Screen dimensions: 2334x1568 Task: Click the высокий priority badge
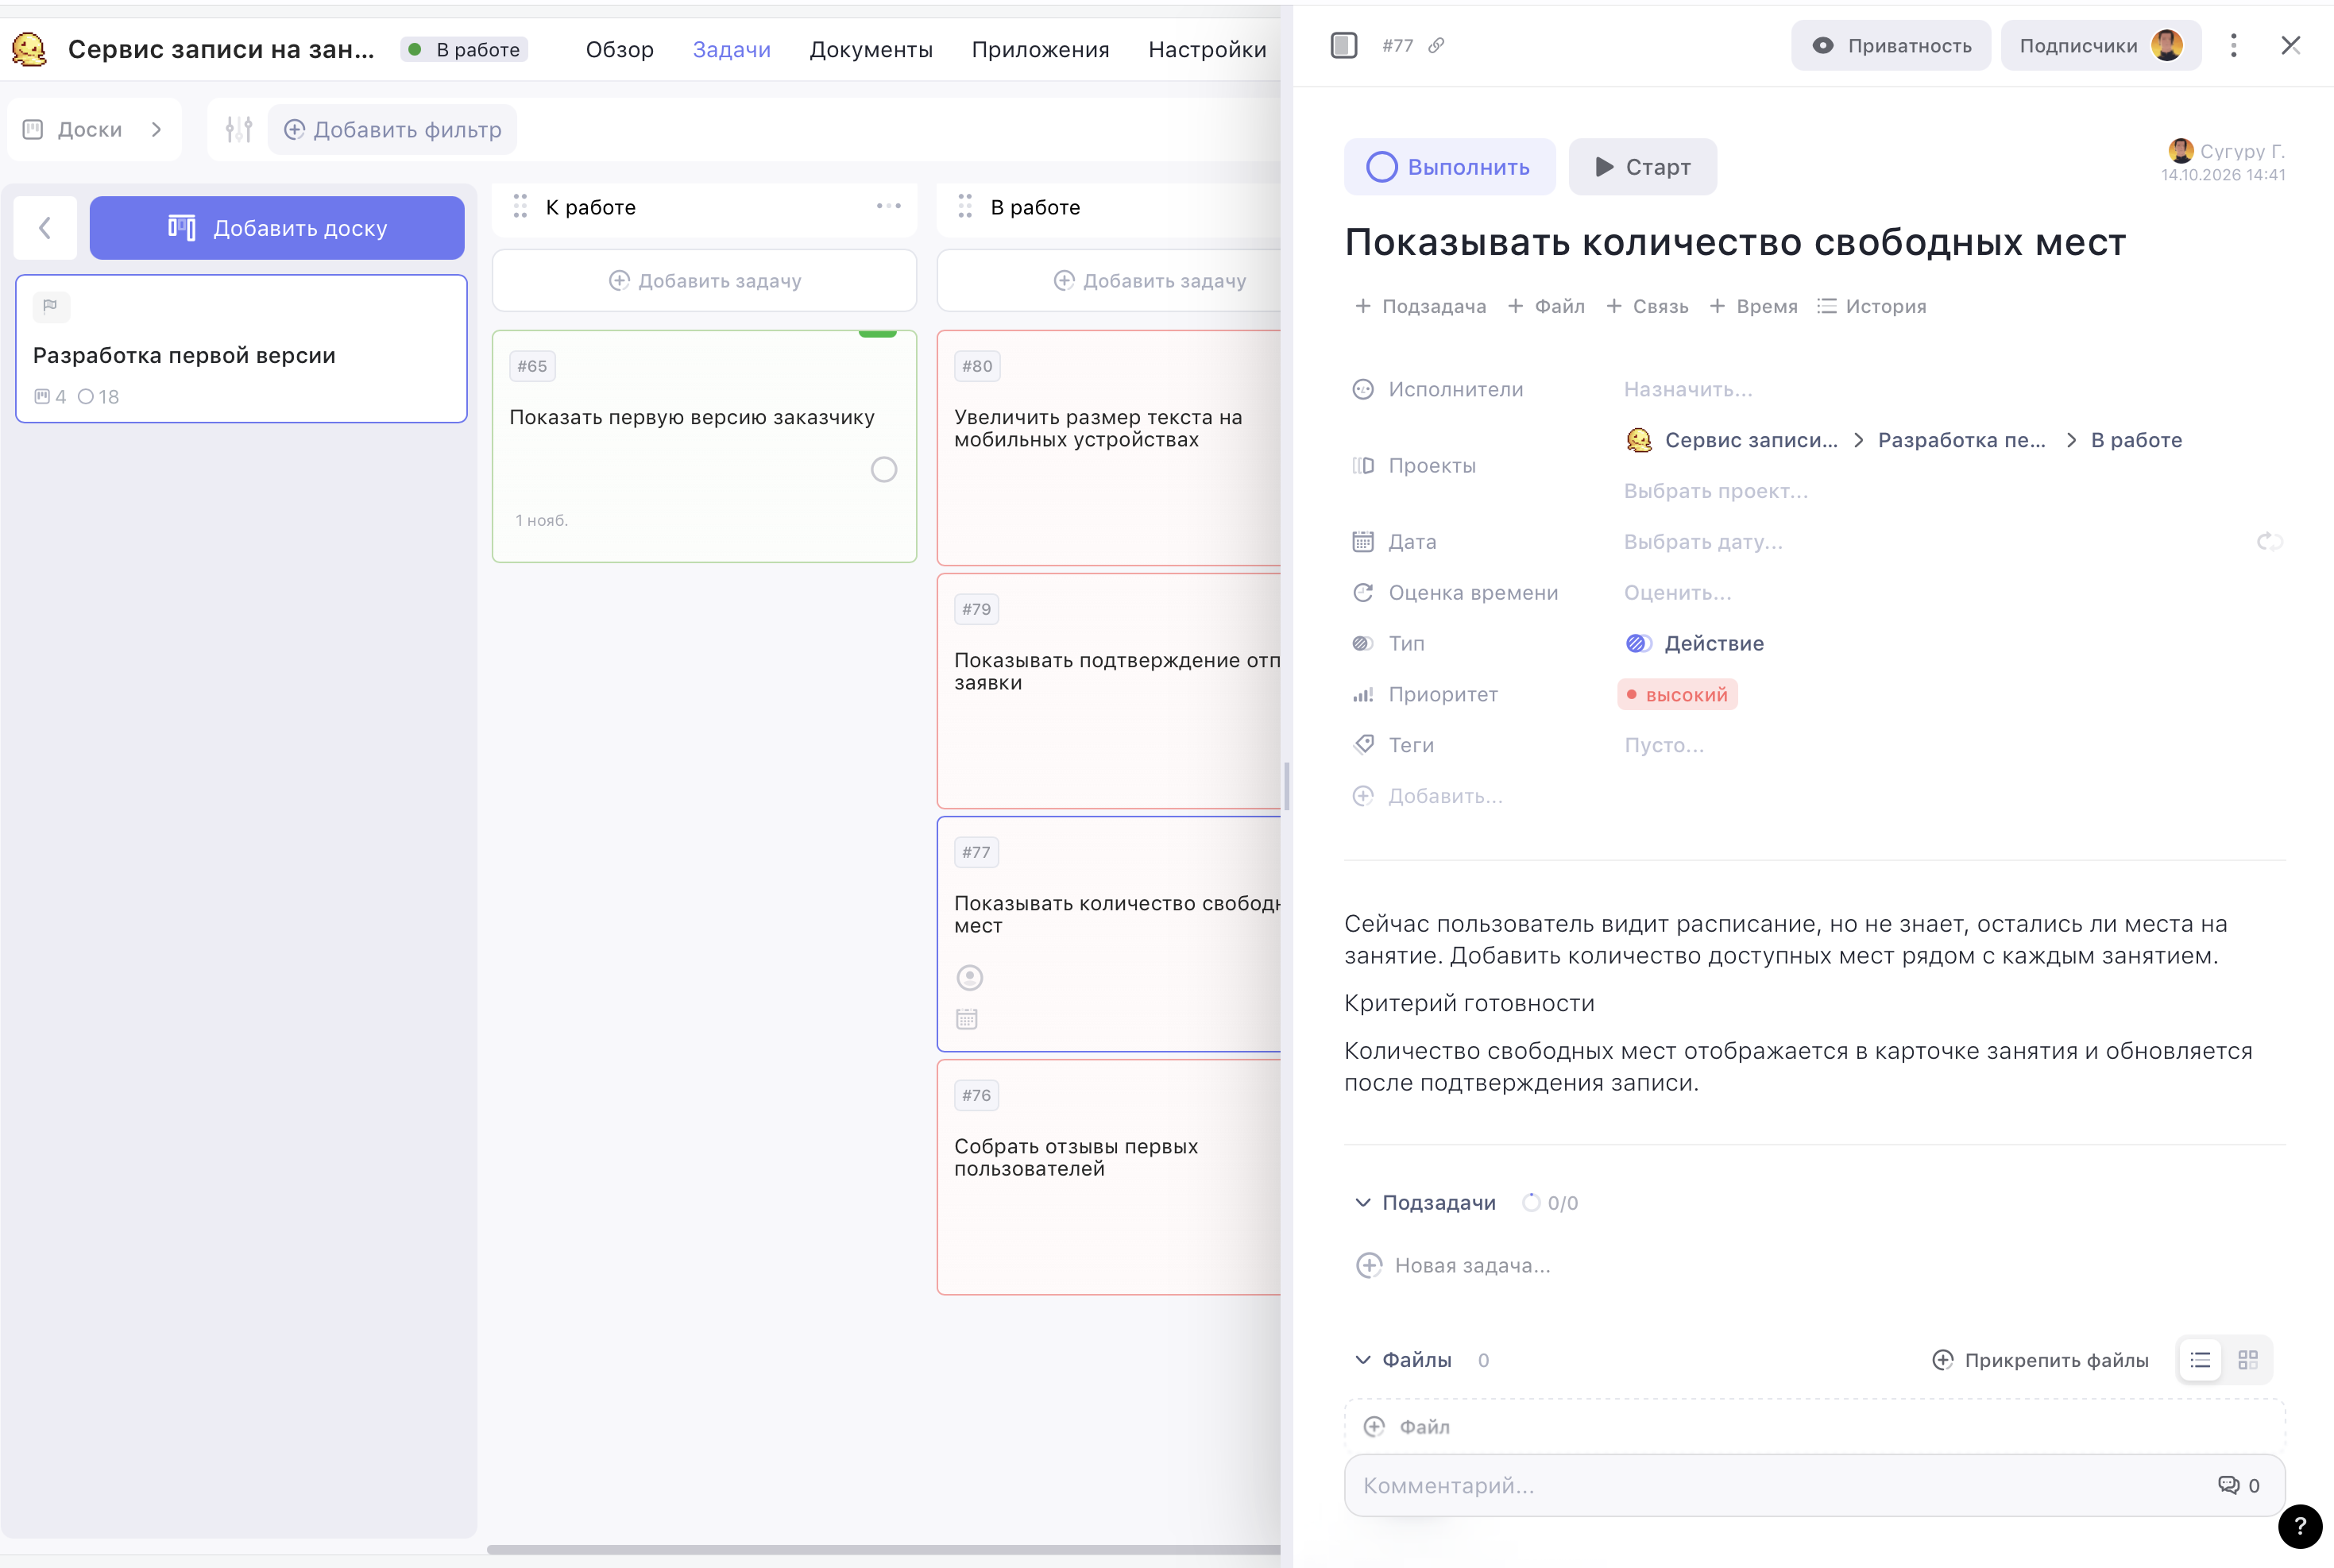(1677, 695)
